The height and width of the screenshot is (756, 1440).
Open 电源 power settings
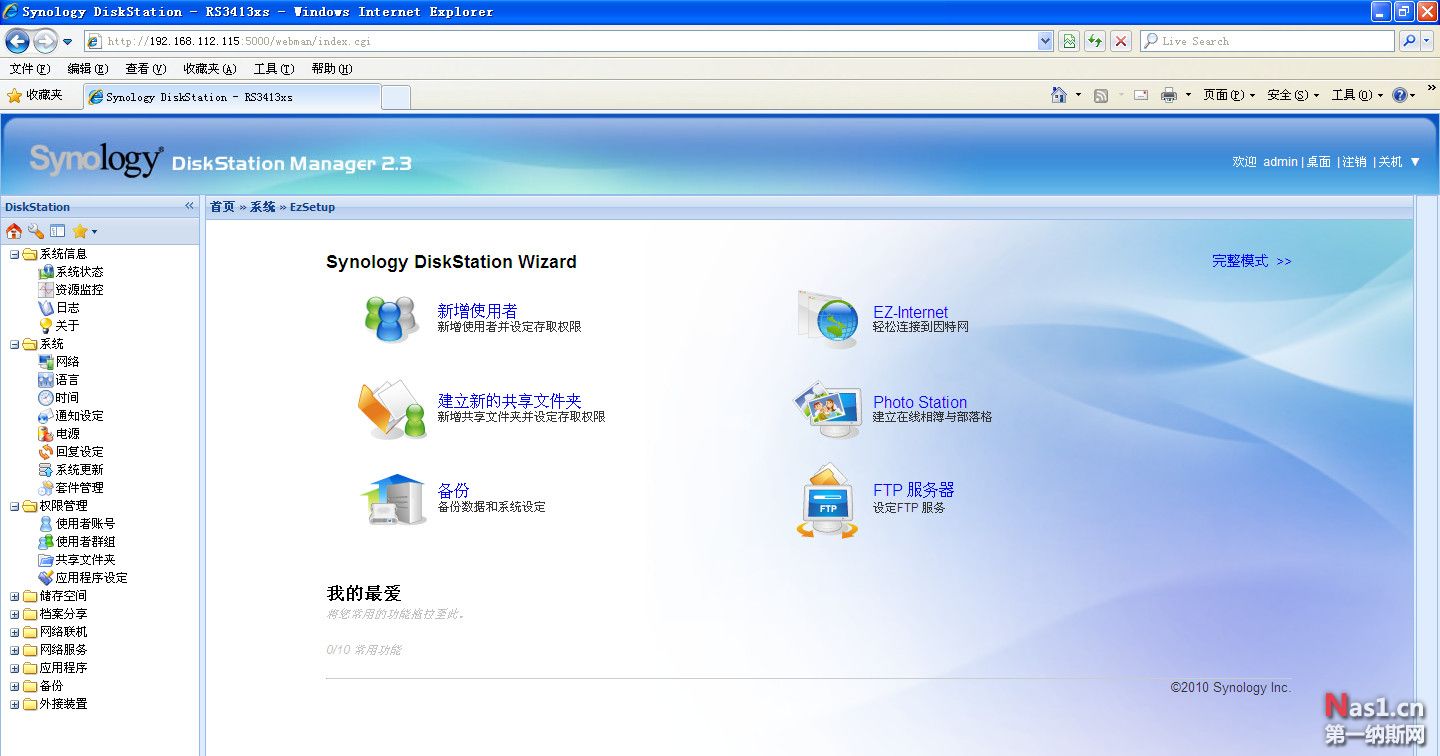coord(67,434)
